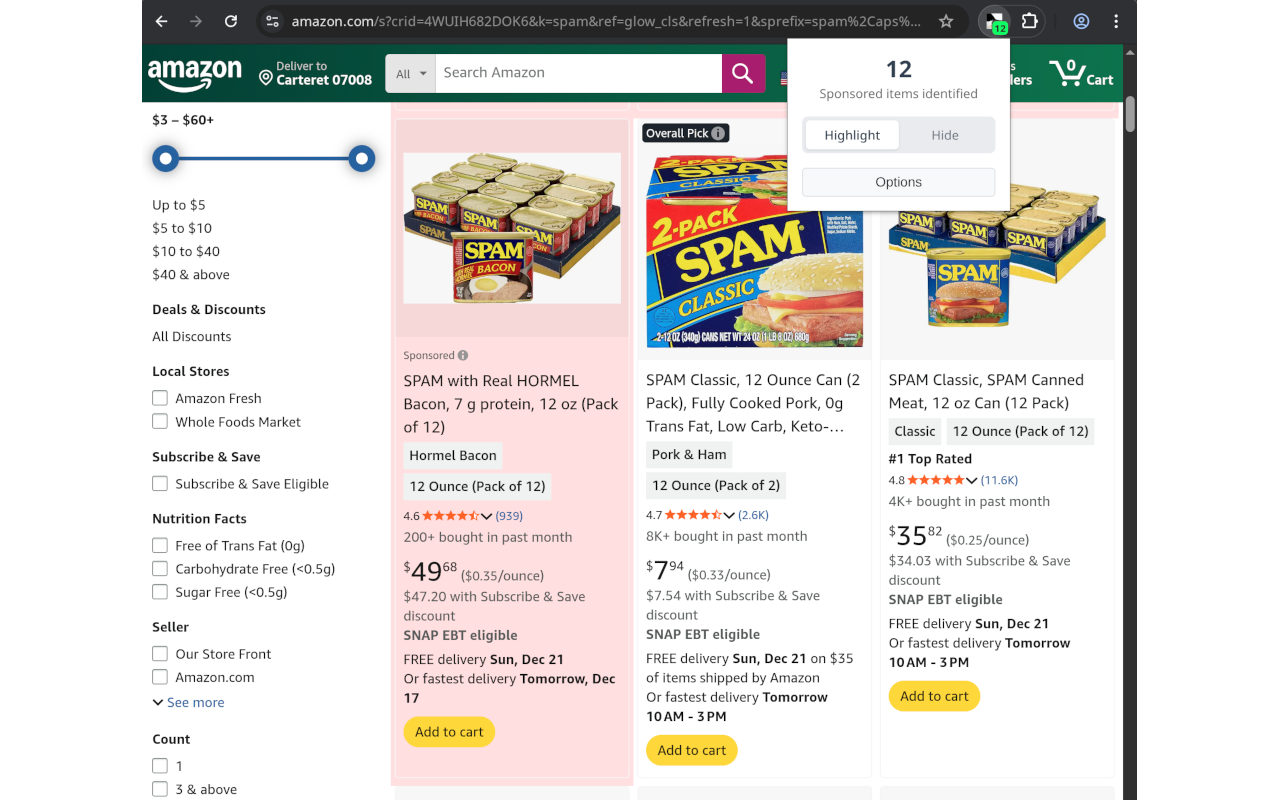Tick the Sugar Free checkbox
Screen dimensions: 1280x800
[160, 592]
